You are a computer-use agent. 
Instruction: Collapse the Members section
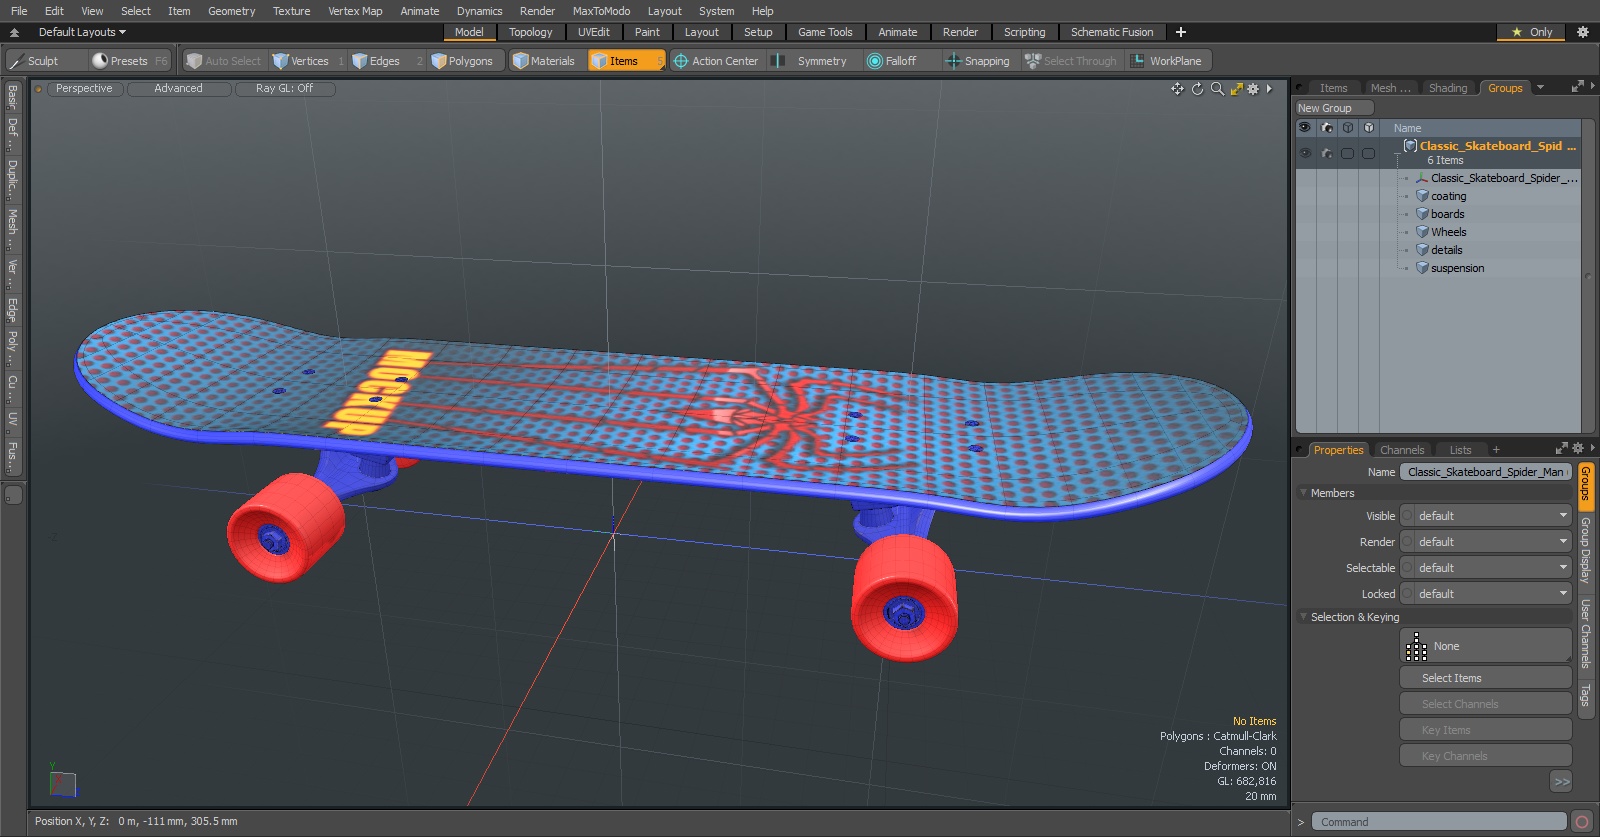(x=1303, y=493)
